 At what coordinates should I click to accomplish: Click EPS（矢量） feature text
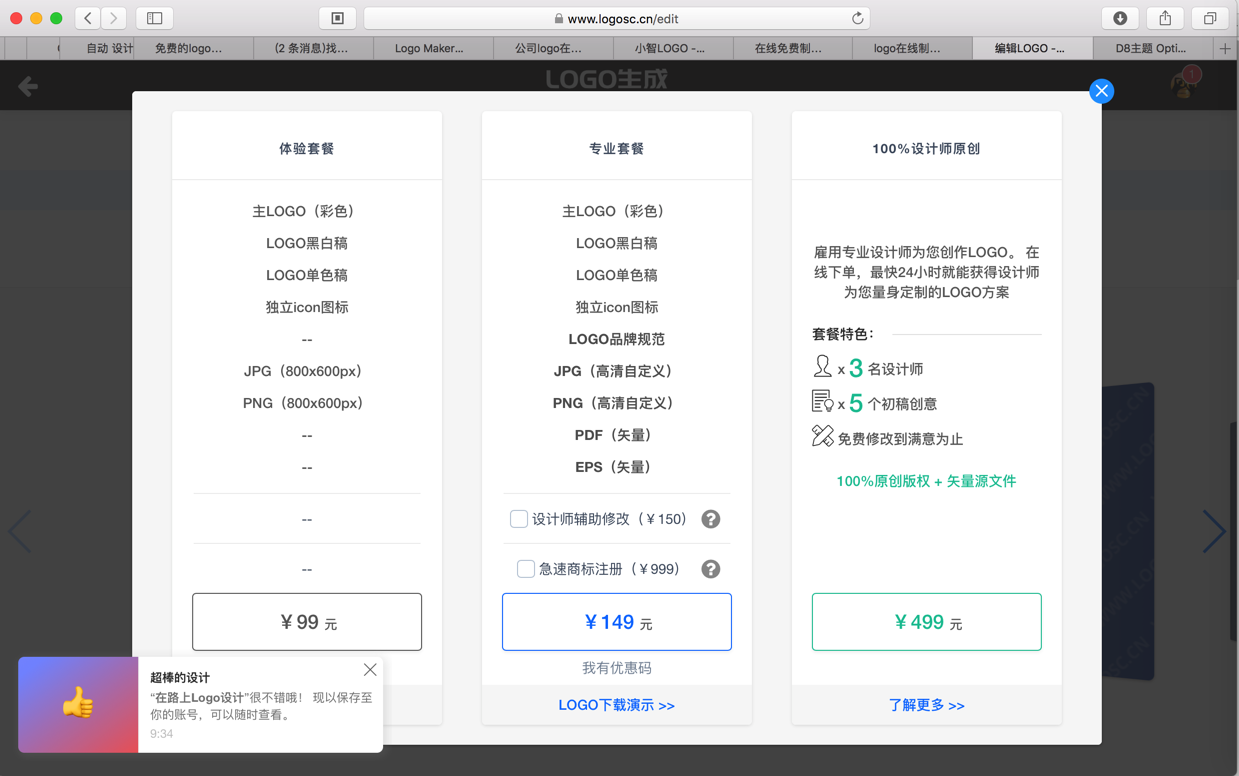(x=617, y=467)
